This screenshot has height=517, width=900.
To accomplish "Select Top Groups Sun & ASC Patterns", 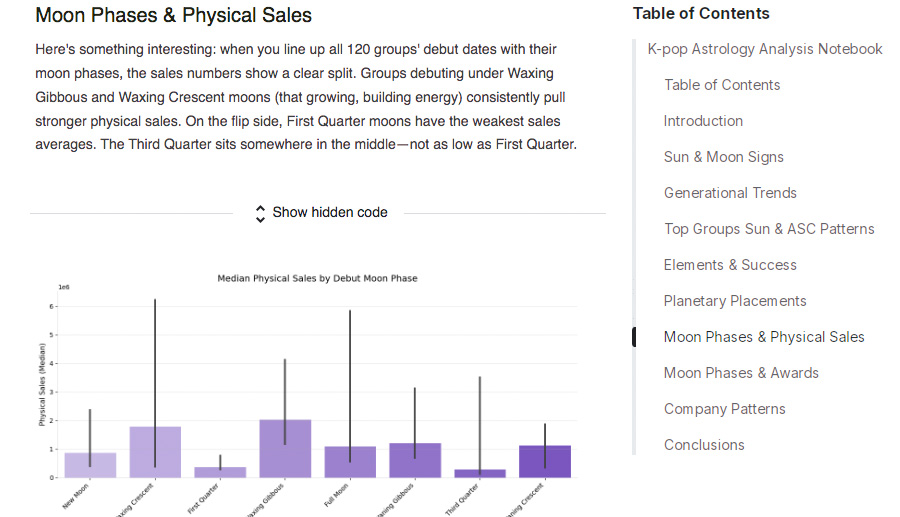I will coord(768,229).
